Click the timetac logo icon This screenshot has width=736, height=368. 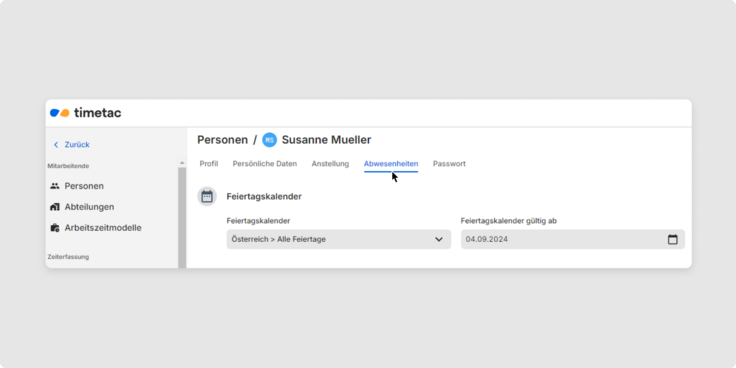(60, 113)
